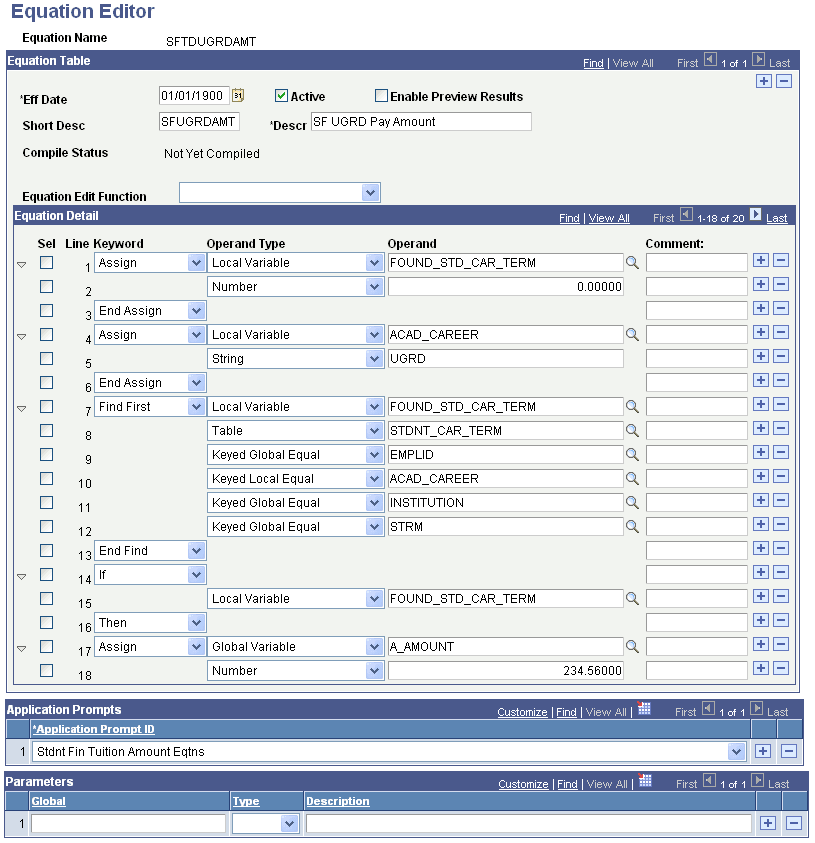Click the download-to-Excel grid icon in Application Prompts
Viewport: 815px width, 843px height.
[x=643, y=712]
